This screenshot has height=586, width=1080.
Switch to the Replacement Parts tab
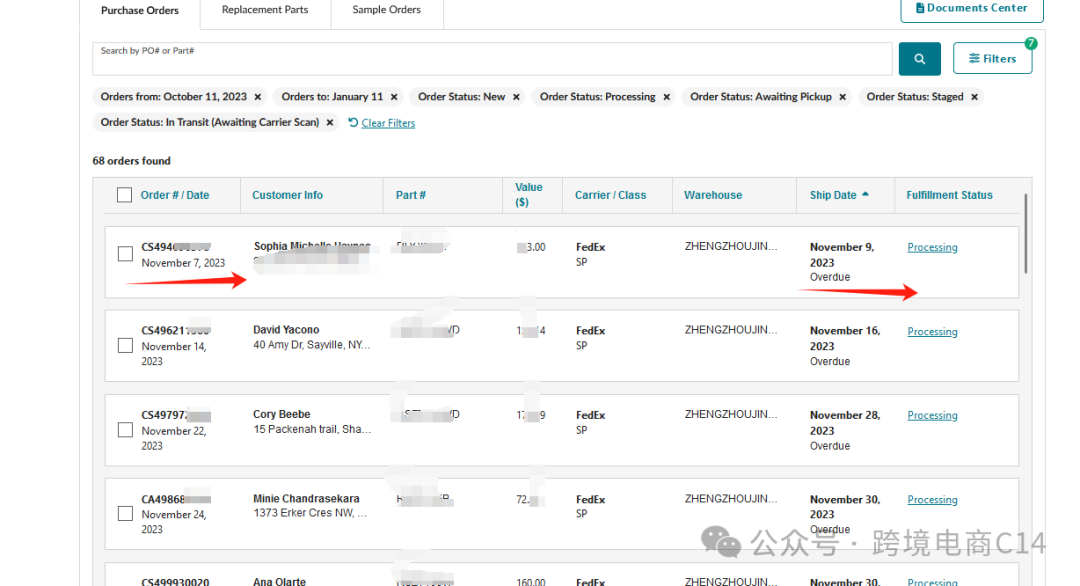[x=265, y=10]
